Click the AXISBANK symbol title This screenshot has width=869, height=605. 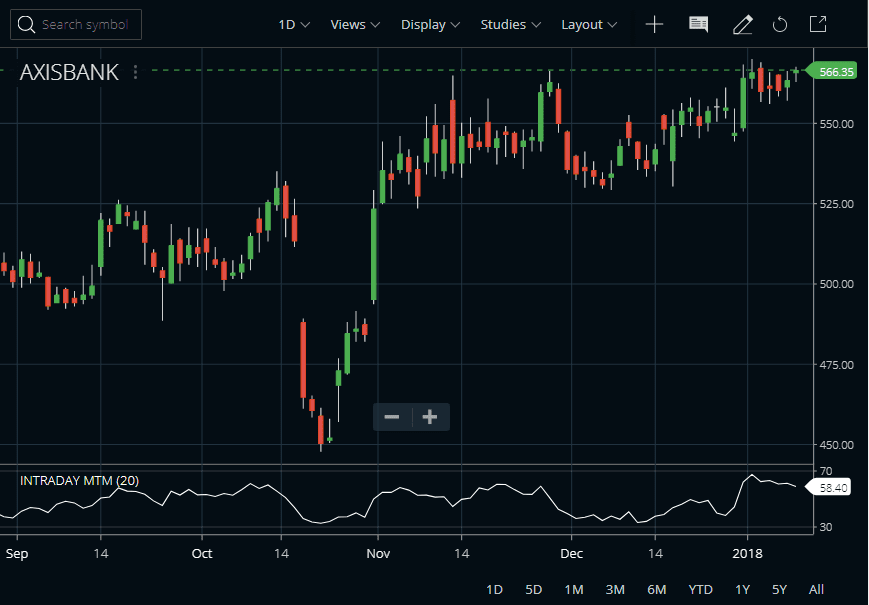(x=69, y=72)
